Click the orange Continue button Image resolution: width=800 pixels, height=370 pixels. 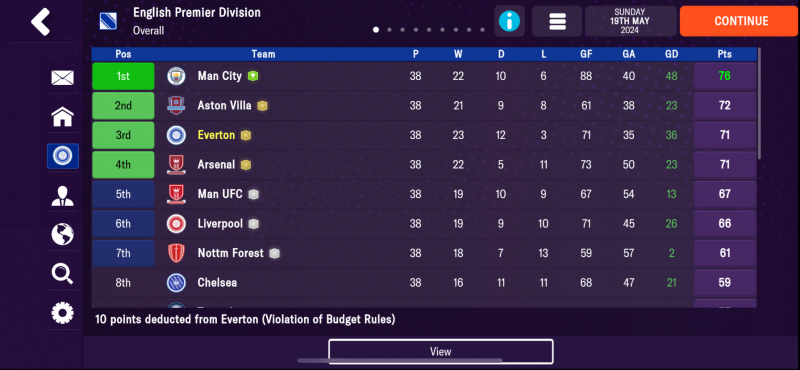pyautogui.click(x=741, y=21)
